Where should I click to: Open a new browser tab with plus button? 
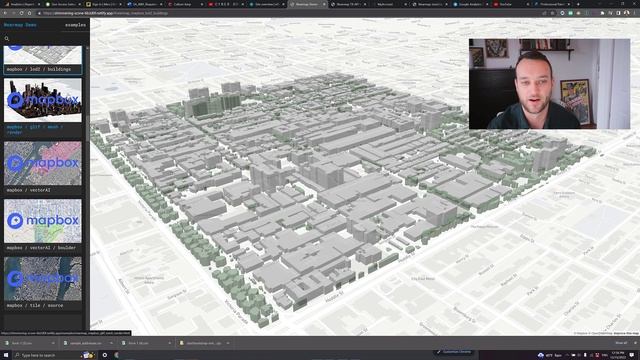coord(578,4)
